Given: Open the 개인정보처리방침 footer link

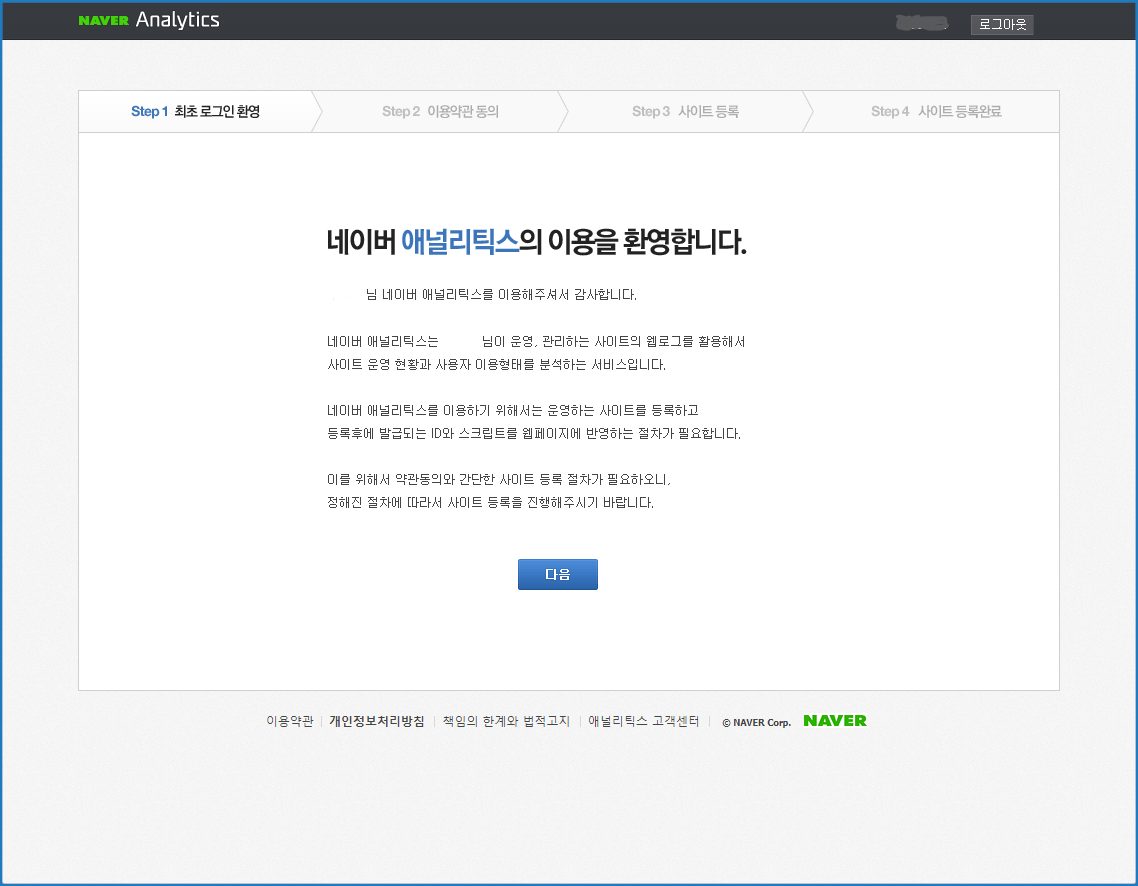Looking at the screenshot, I should 377,721.
